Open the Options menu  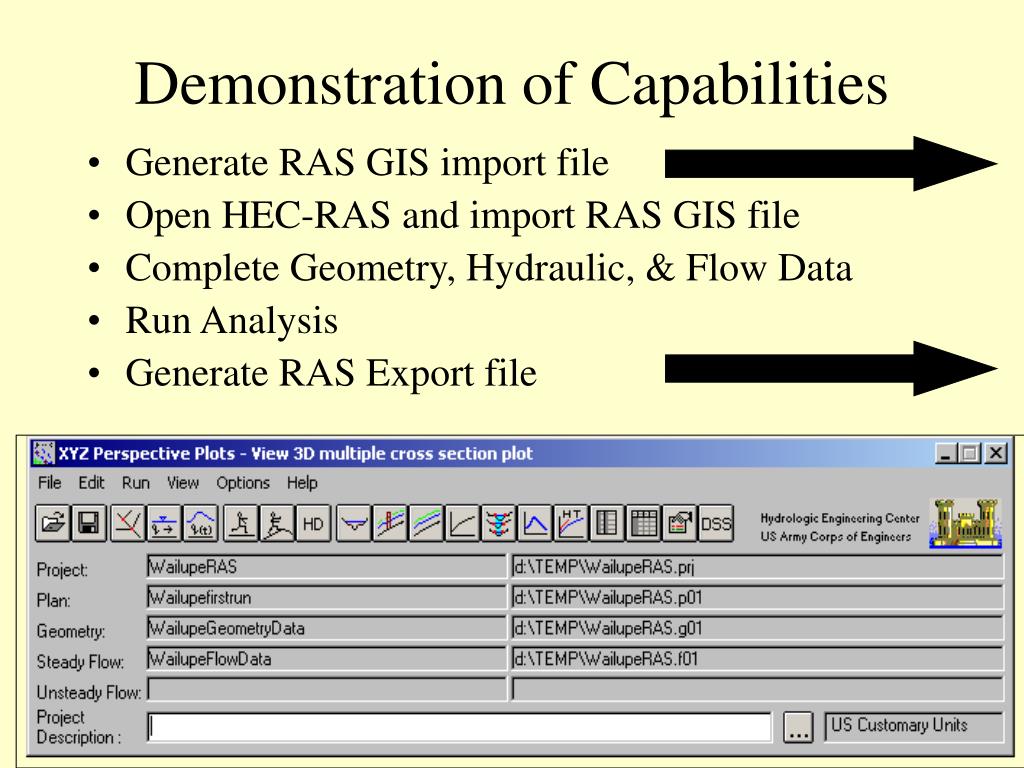click(243, 483)
